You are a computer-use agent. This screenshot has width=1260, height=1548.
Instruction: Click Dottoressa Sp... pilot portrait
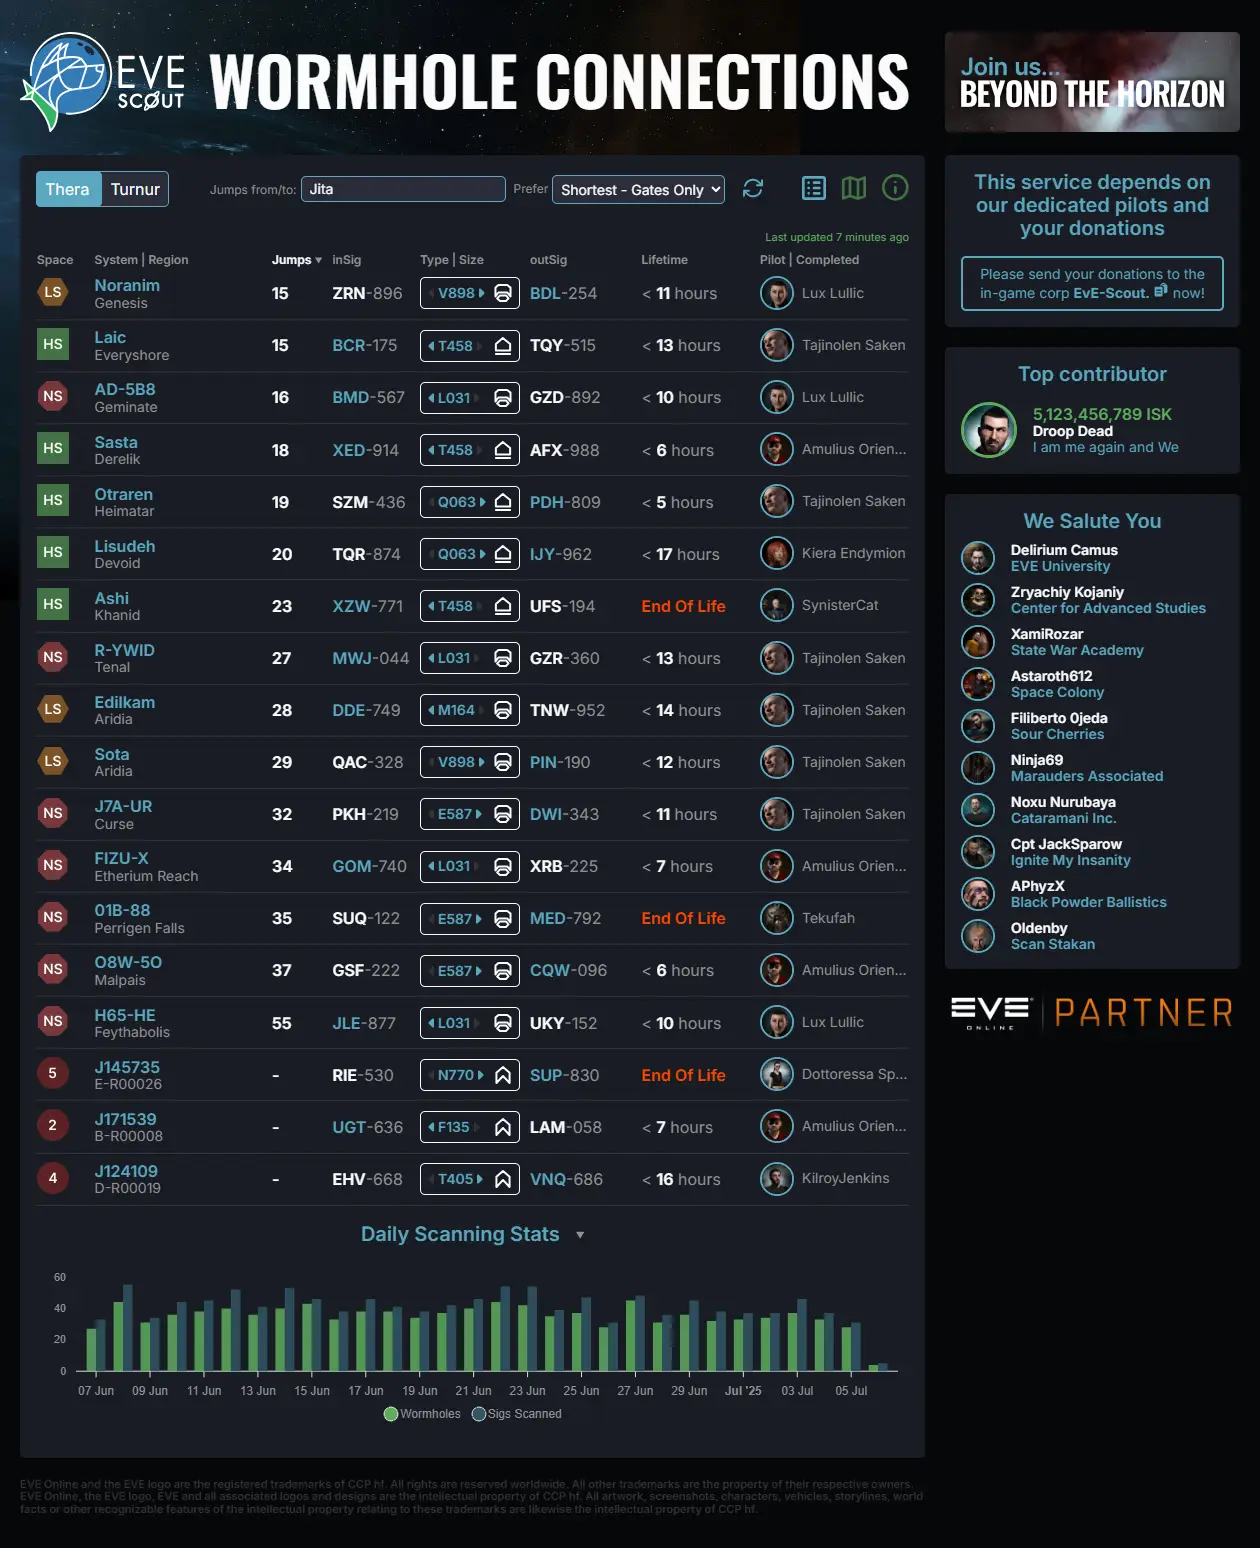click(777, 1074)
